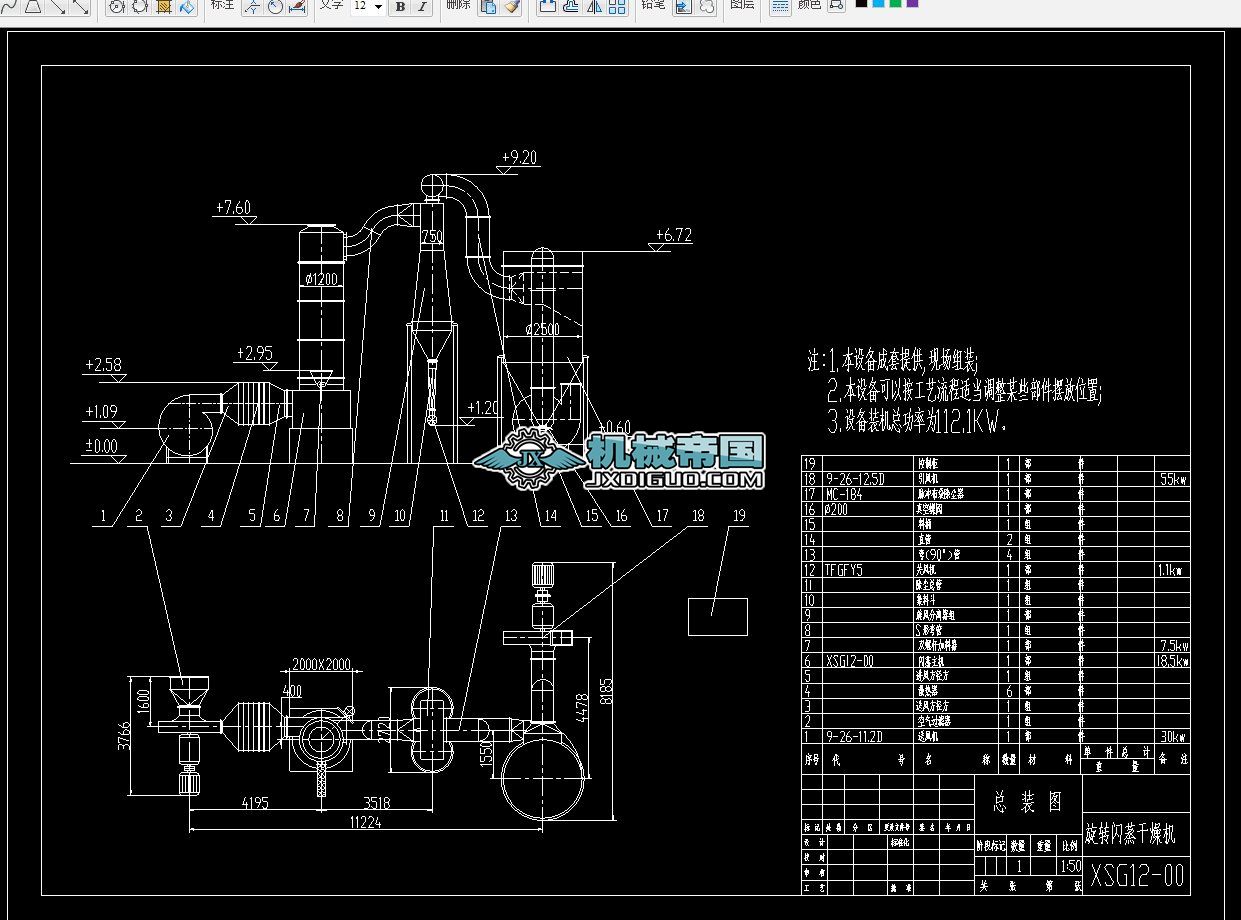Screen dimensions: 1241x920
Task: Select the hatch pattern fill tool
Action: 164,6
